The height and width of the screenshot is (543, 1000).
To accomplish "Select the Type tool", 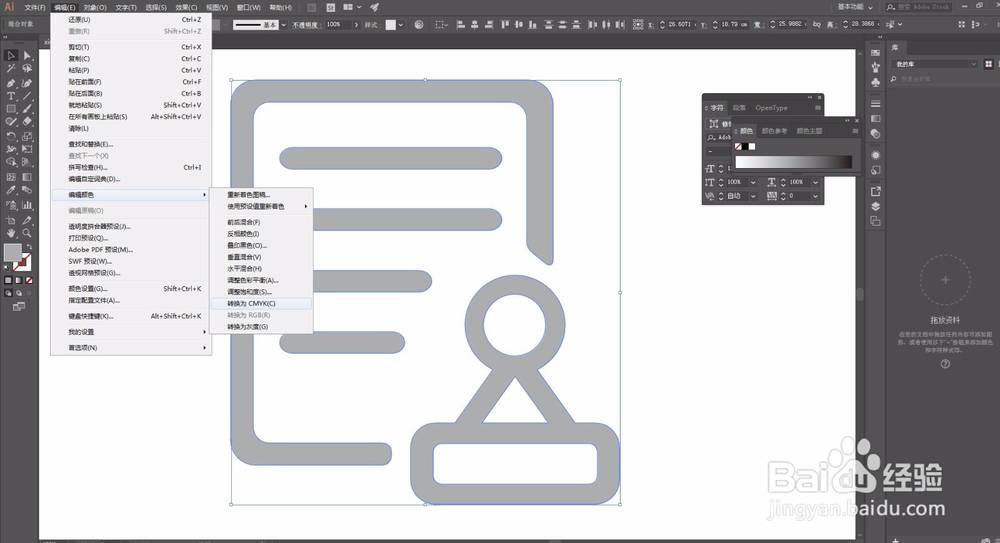I will pyautogui.click(x=11, y=96).
